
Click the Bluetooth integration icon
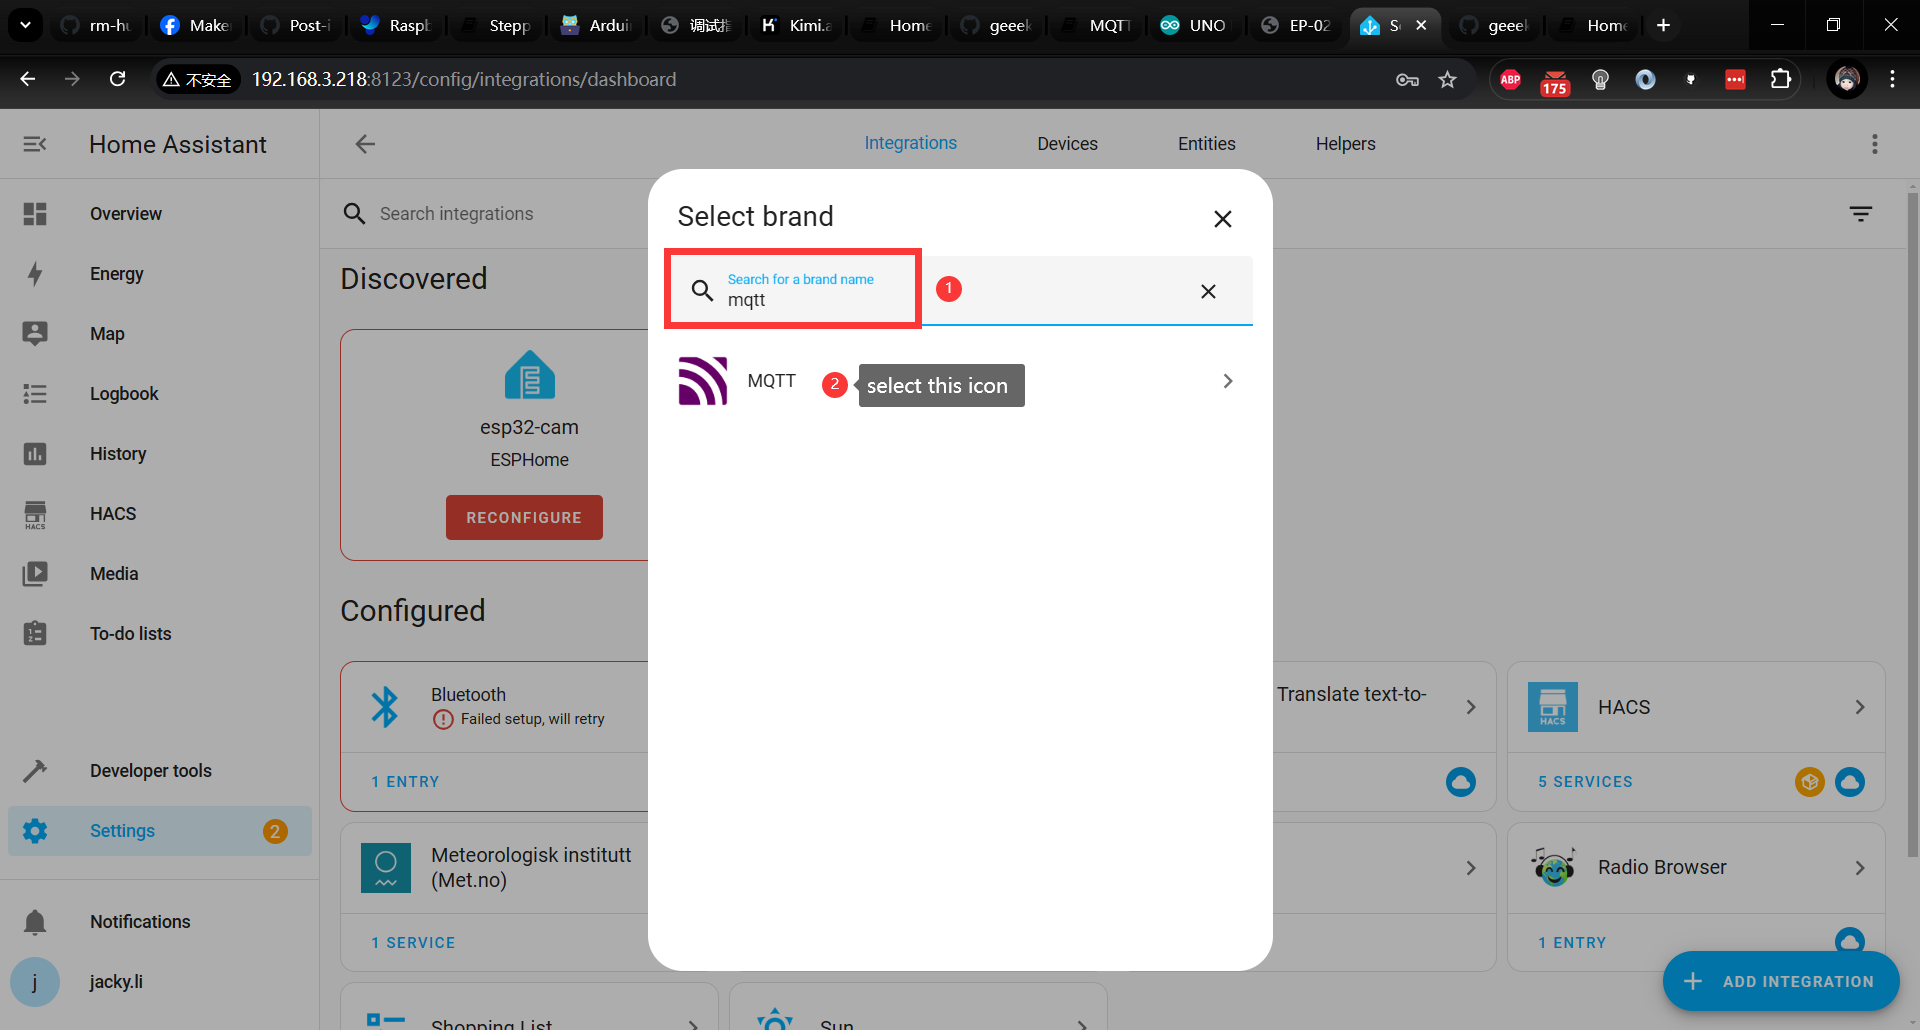click(x=385, y=707)
